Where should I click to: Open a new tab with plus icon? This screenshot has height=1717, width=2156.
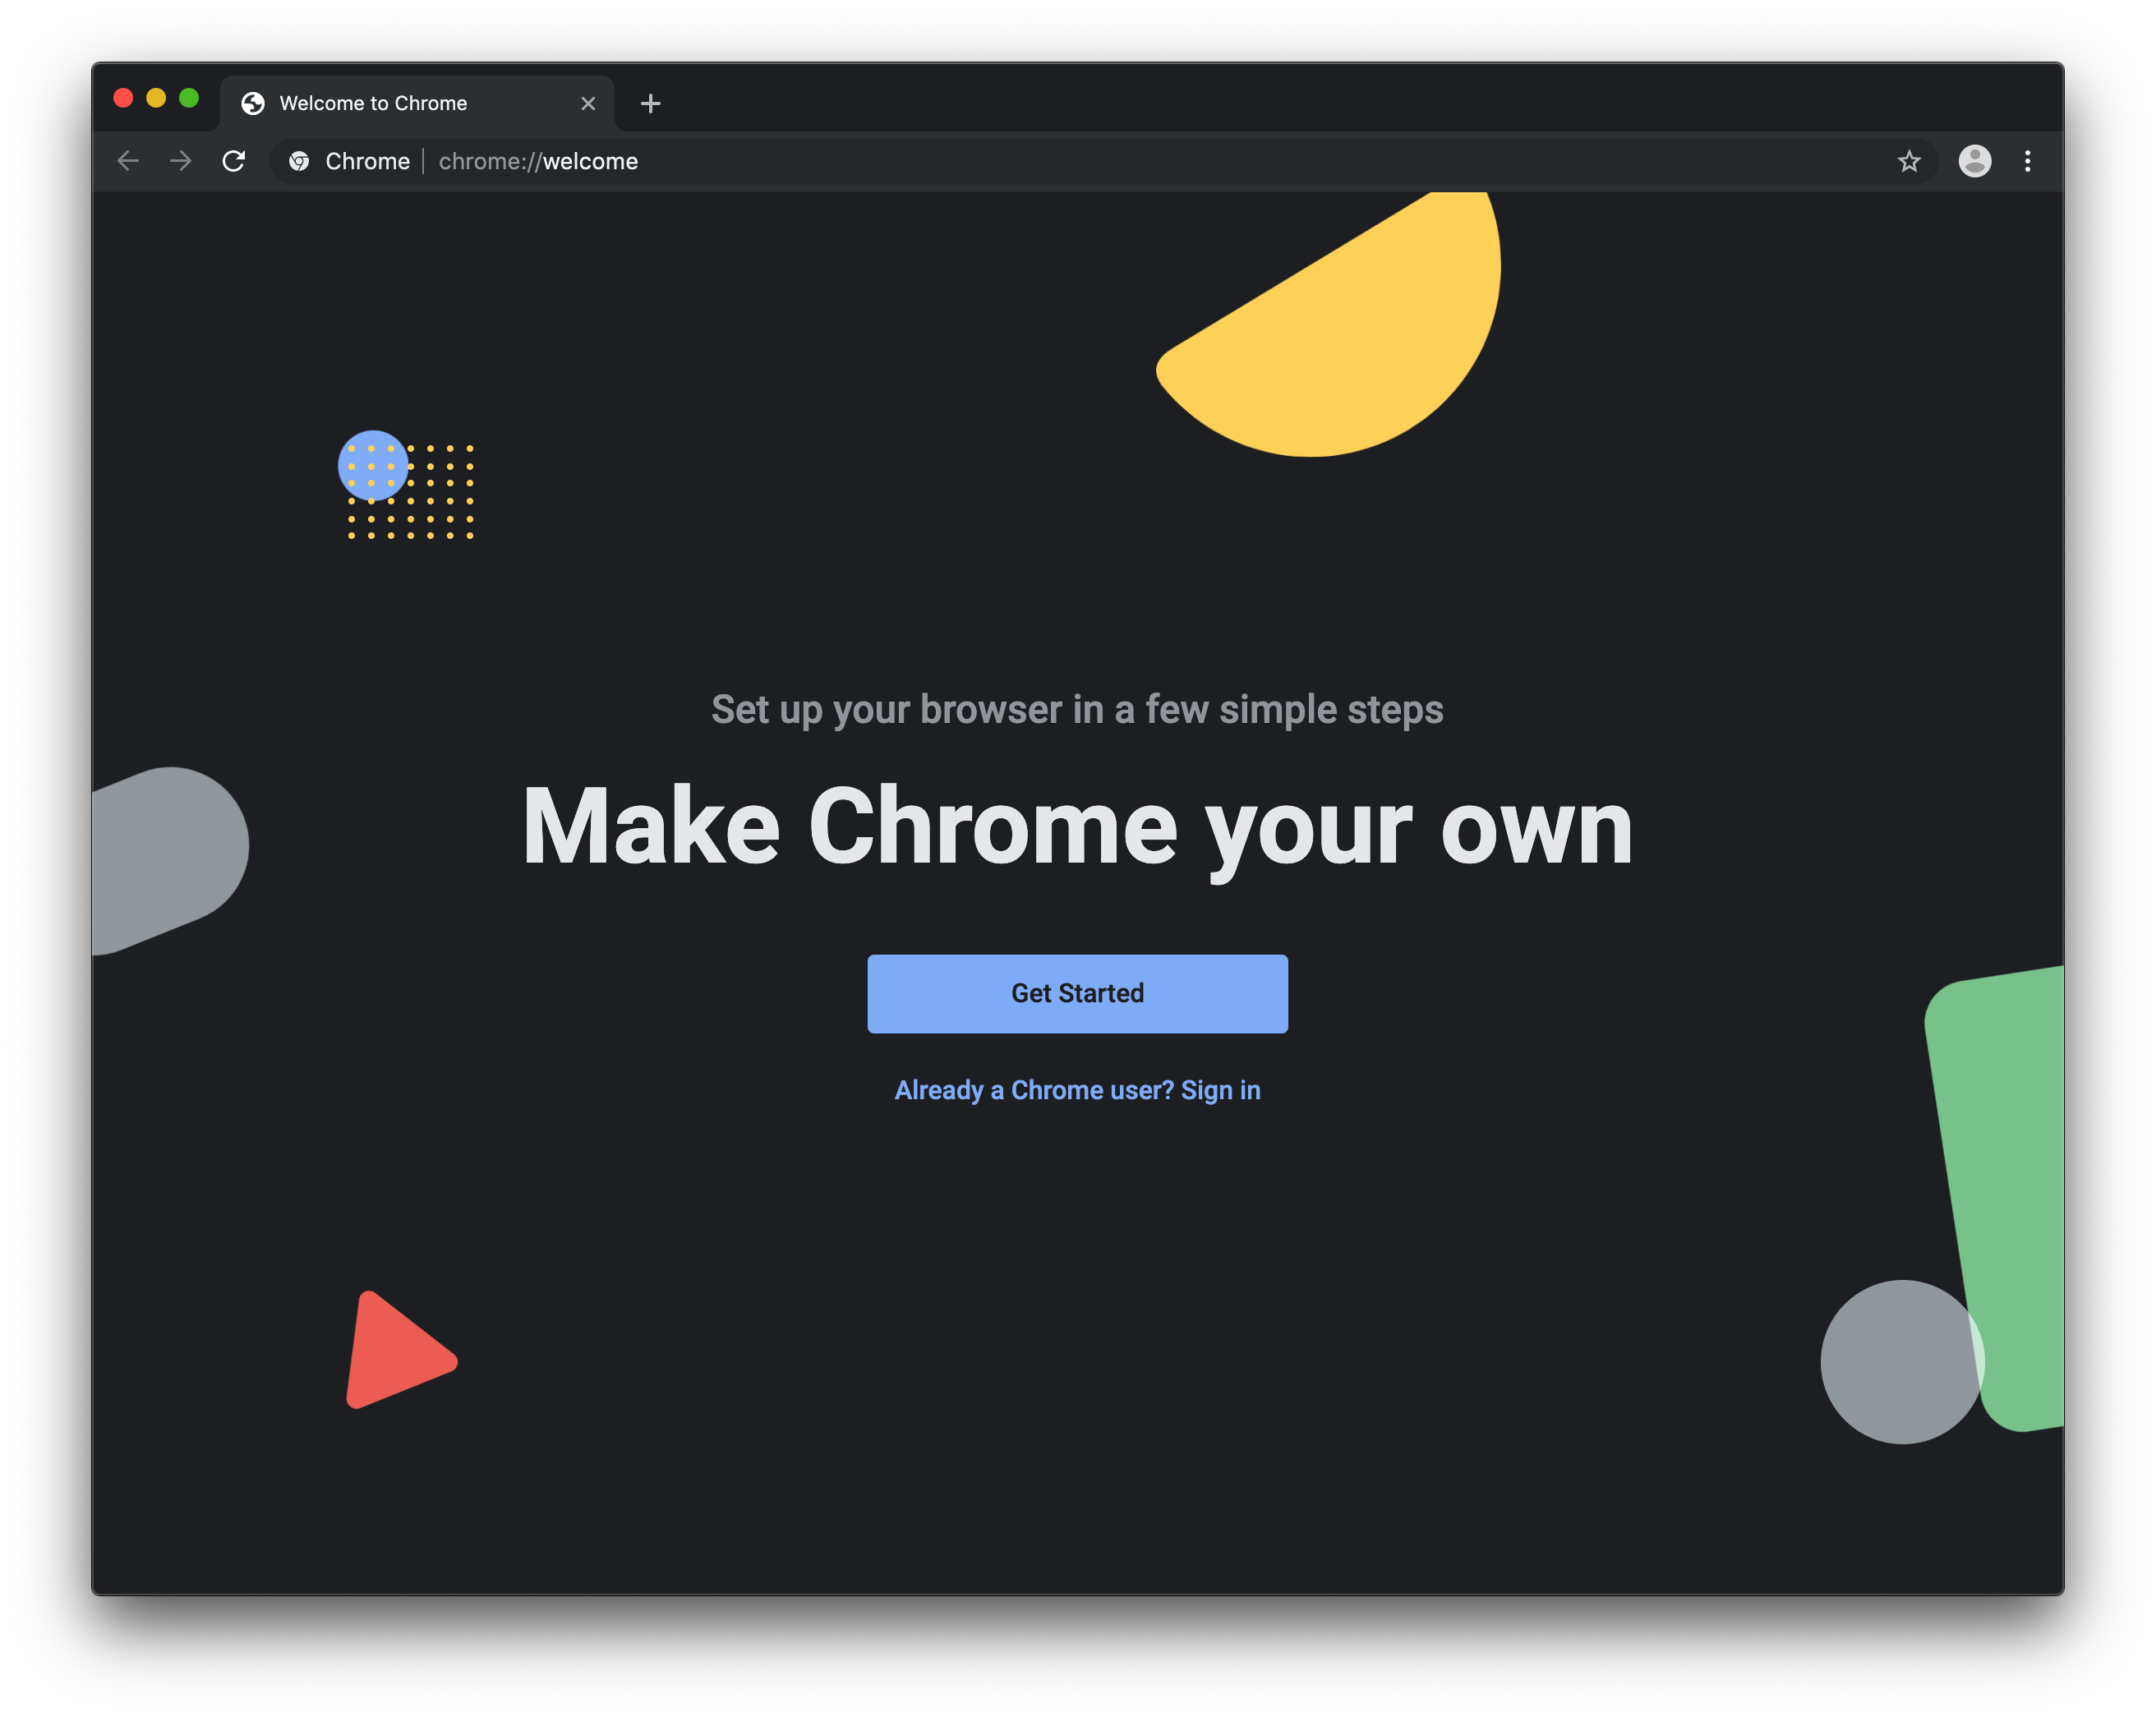coord(651,103)
